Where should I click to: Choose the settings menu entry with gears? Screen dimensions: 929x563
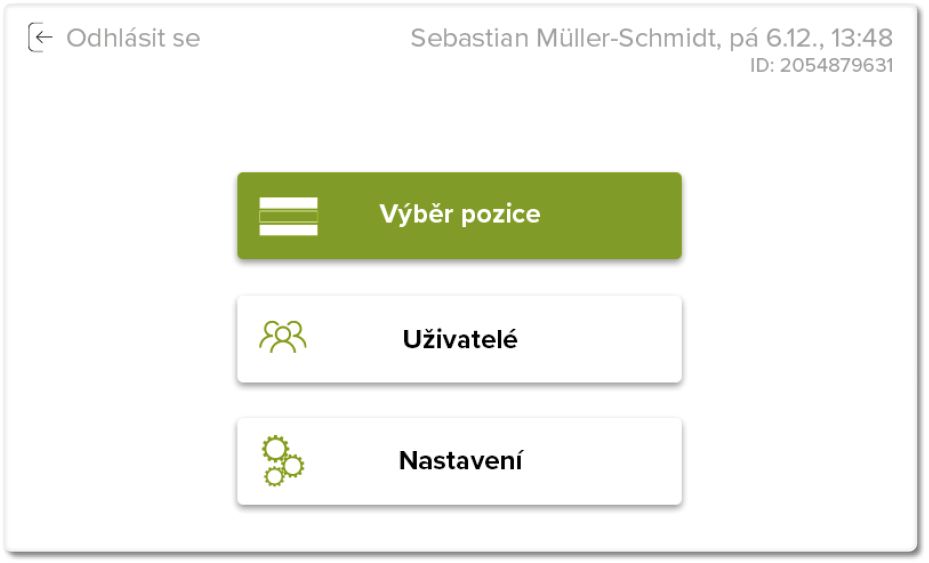pos(459,461)
